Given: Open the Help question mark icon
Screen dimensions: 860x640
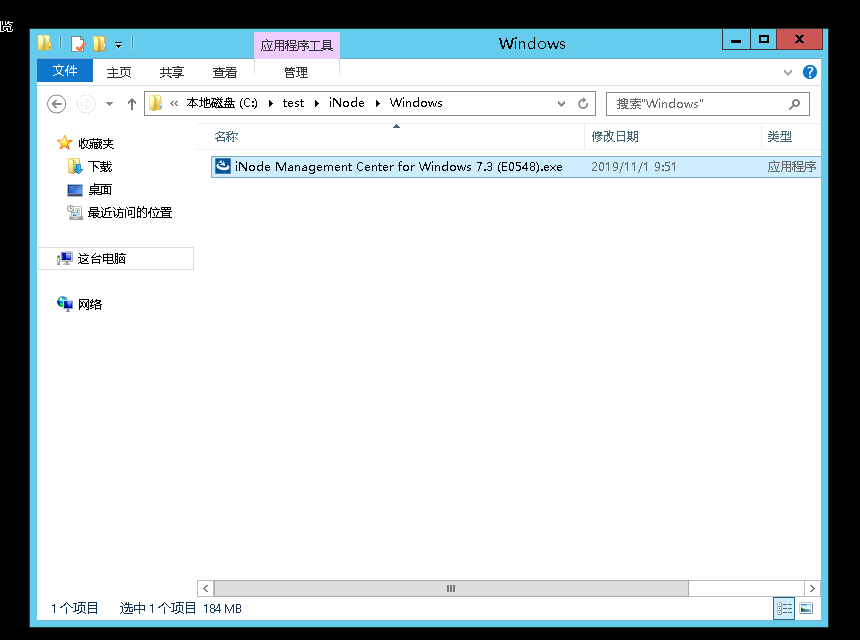Looking at the screenshot, I should pos(810,72).
